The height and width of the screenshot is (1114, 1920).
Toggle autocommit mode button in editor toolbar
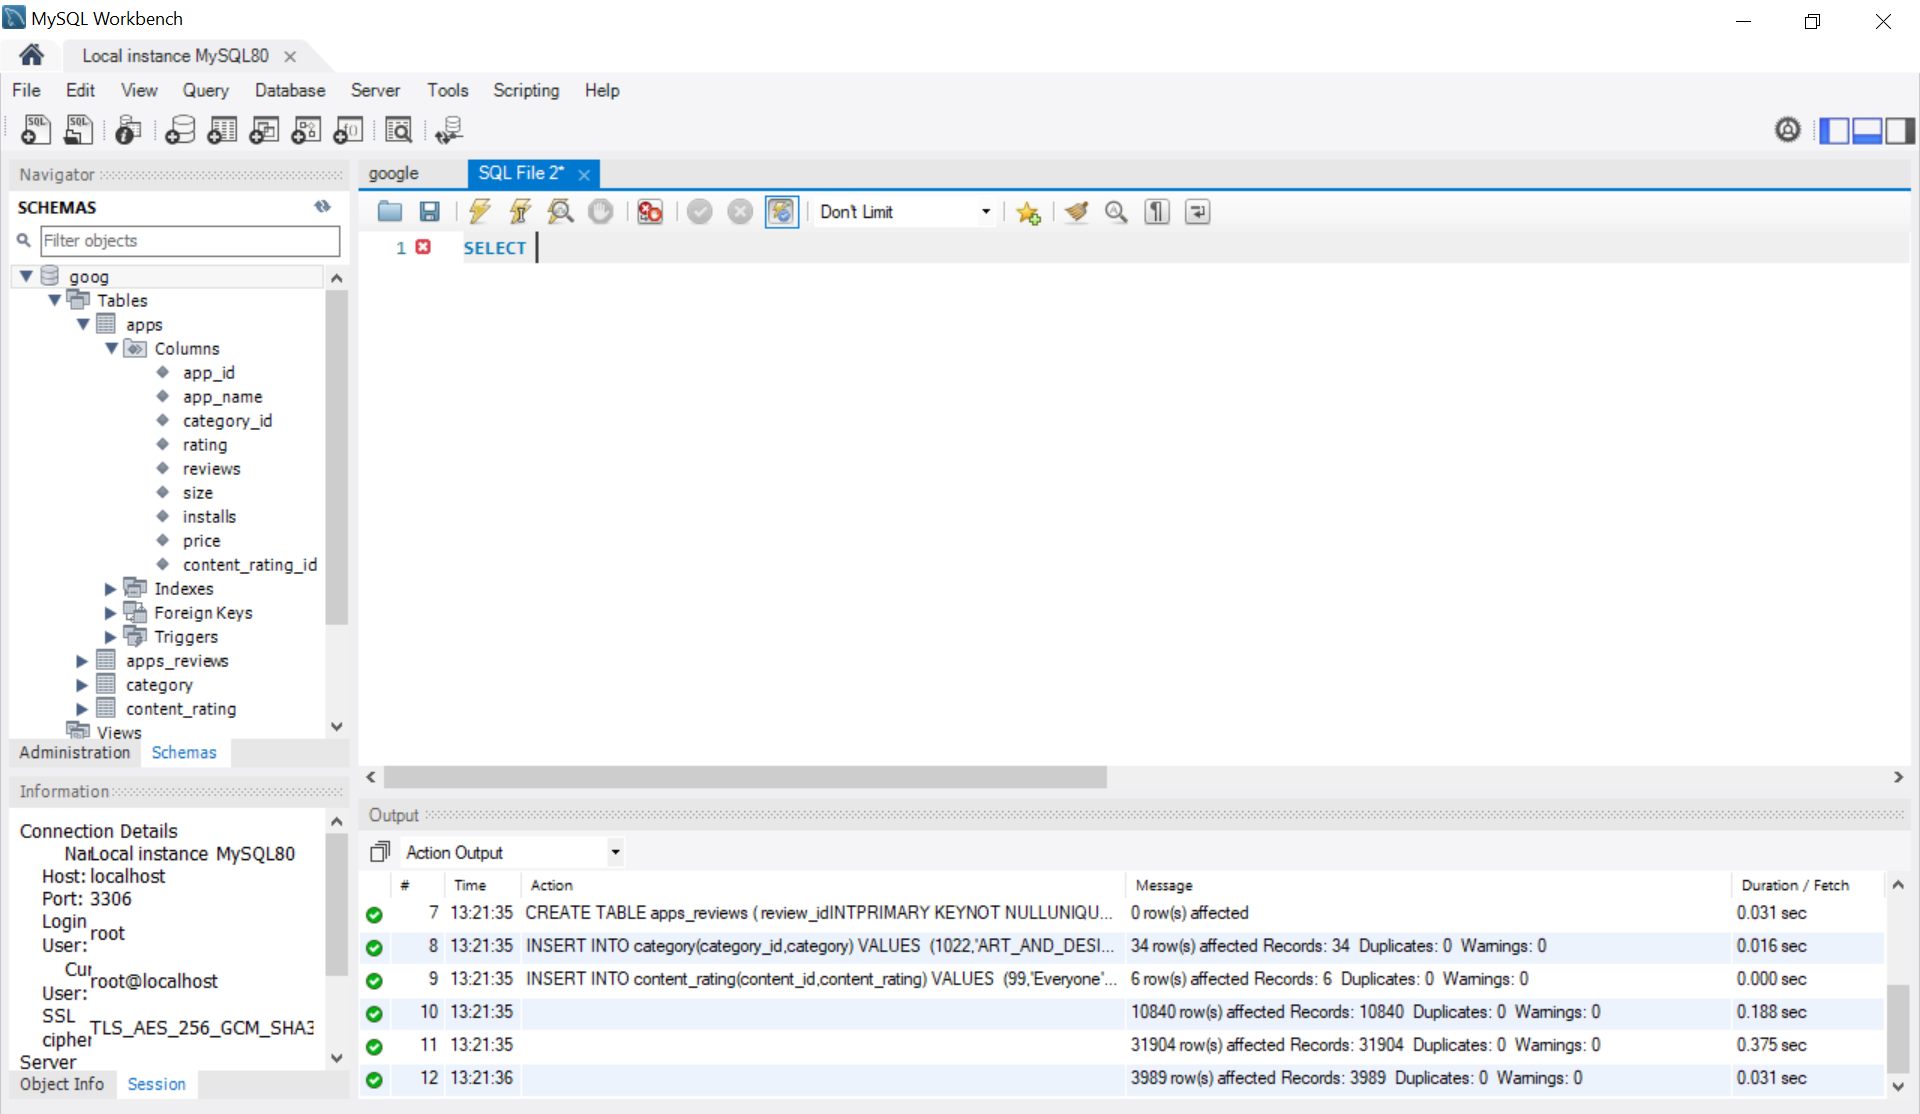click(780, 211)
